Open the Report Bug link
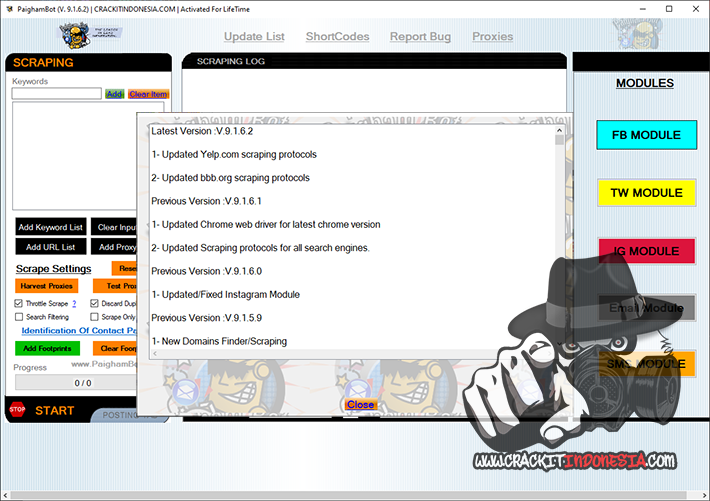 pos(420,37)
